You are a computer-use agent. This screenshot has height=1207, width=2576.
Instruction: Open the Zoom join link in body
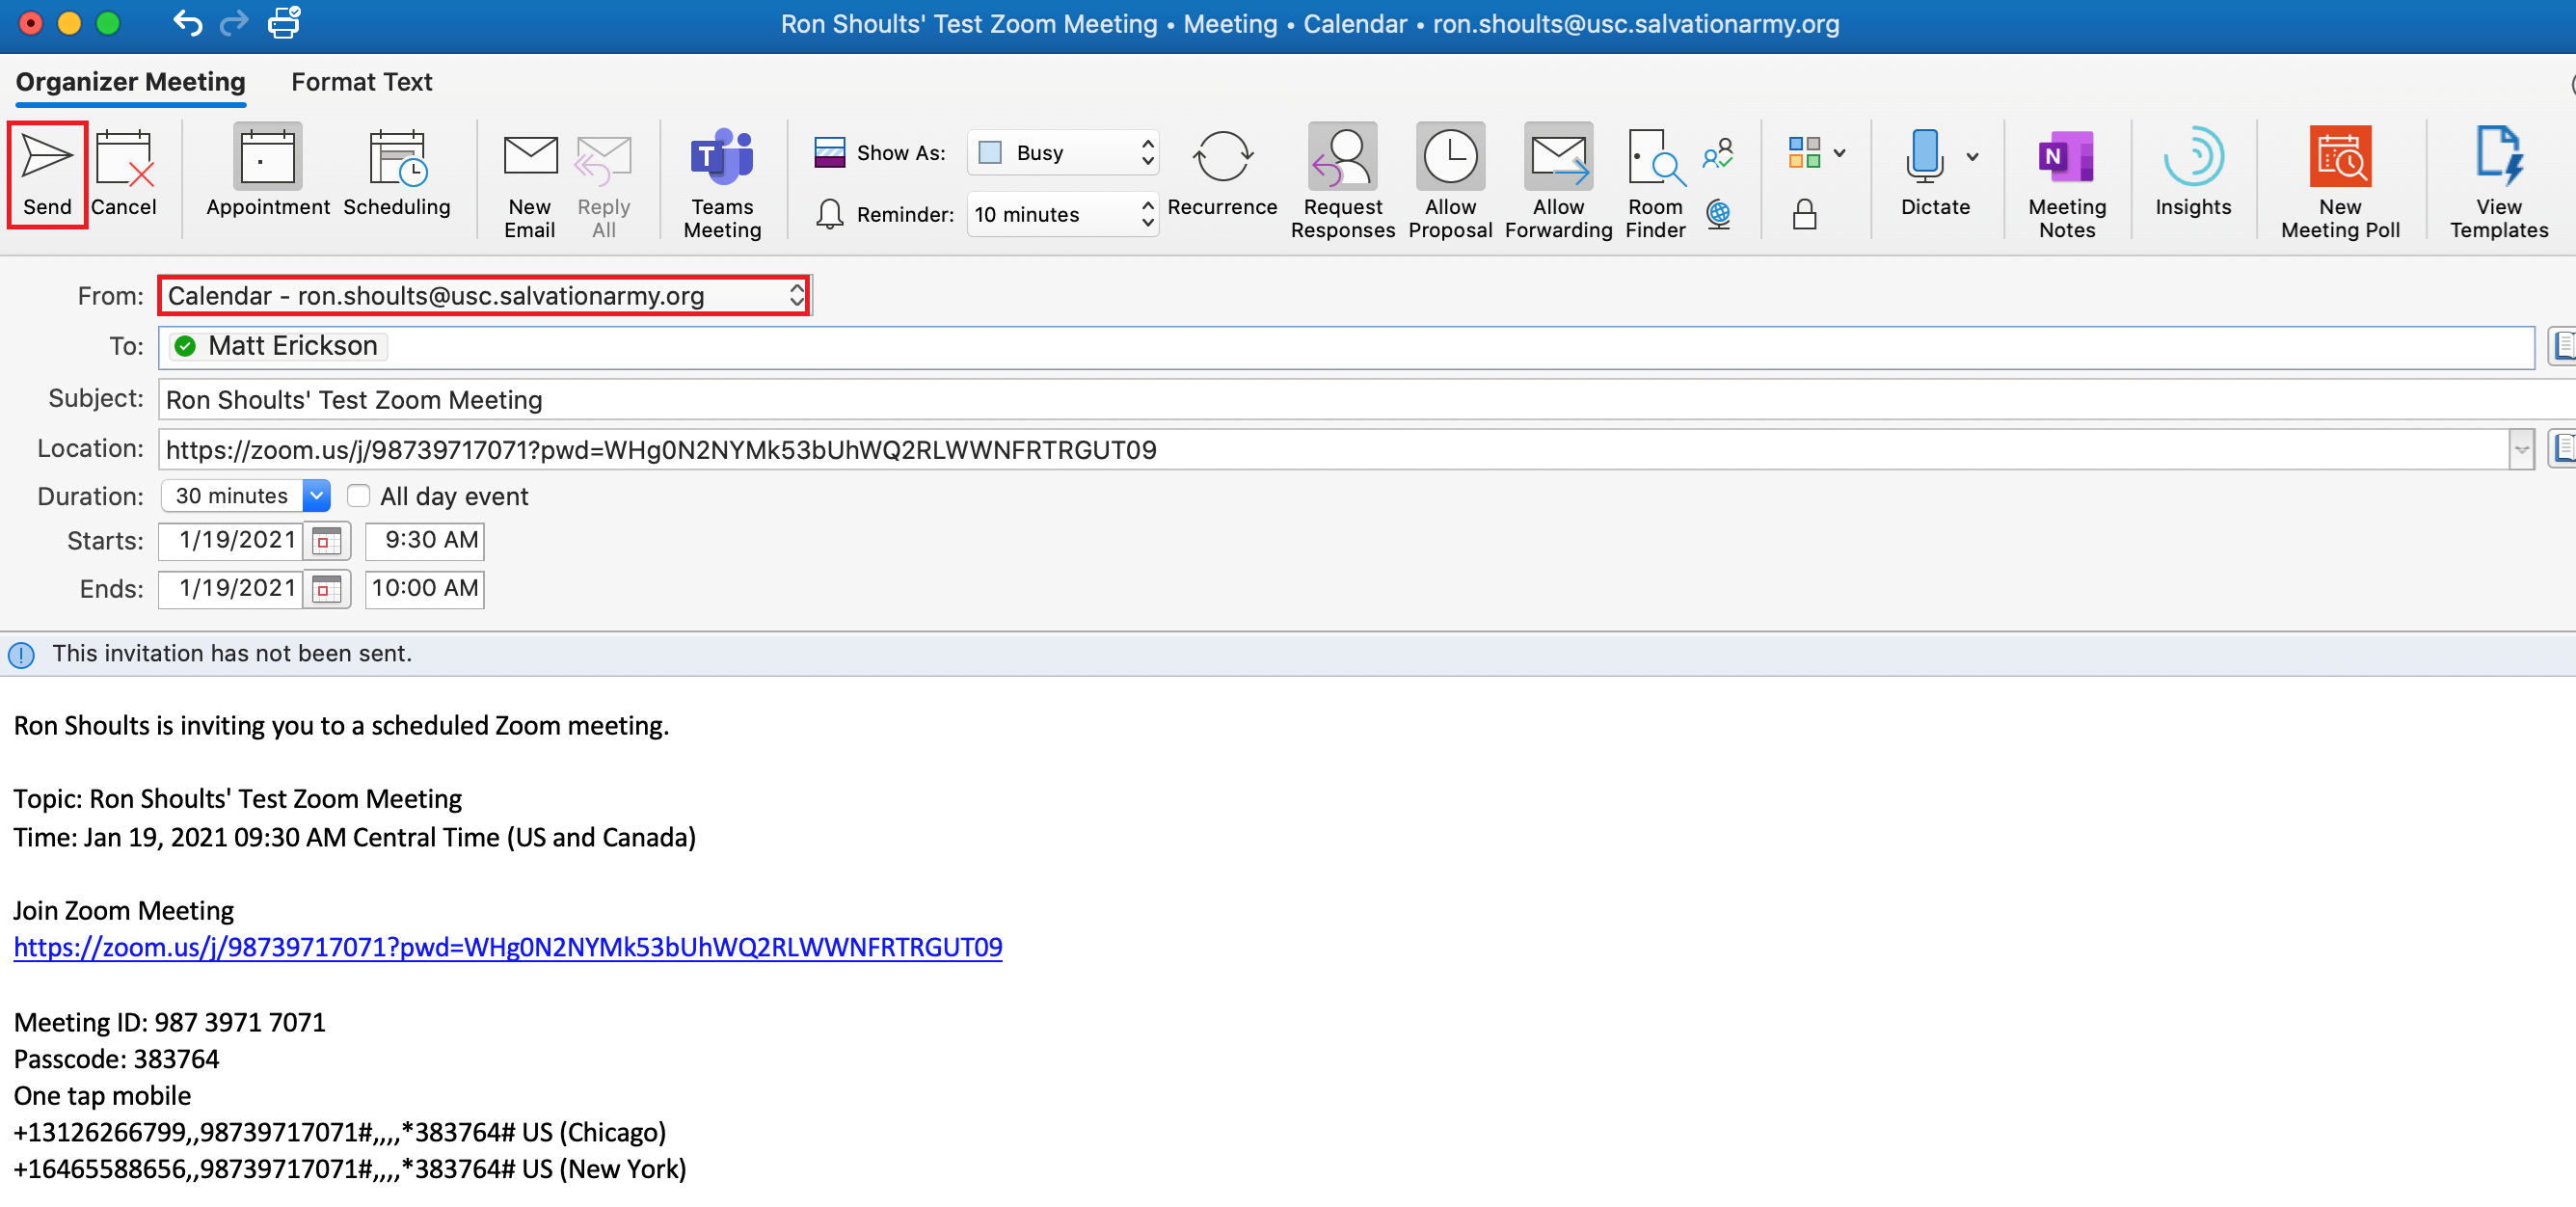coord(507,947)
